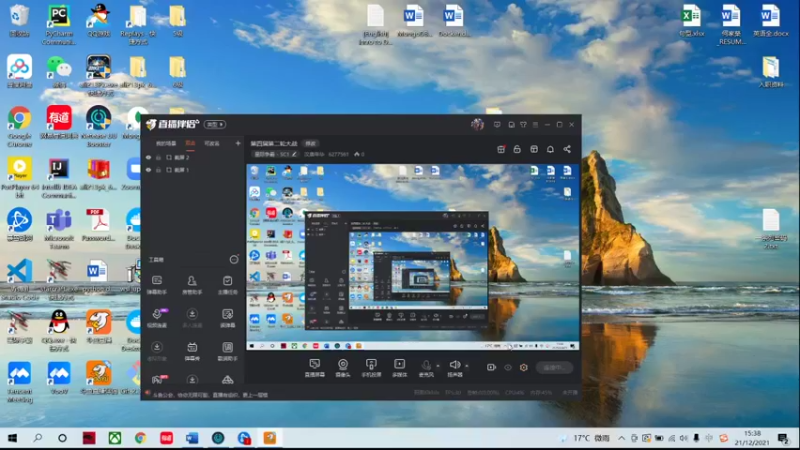This screenshot has height=450, width=800.
Task: Open the mode dropdown beside the app logo
Action: point(215,124)
